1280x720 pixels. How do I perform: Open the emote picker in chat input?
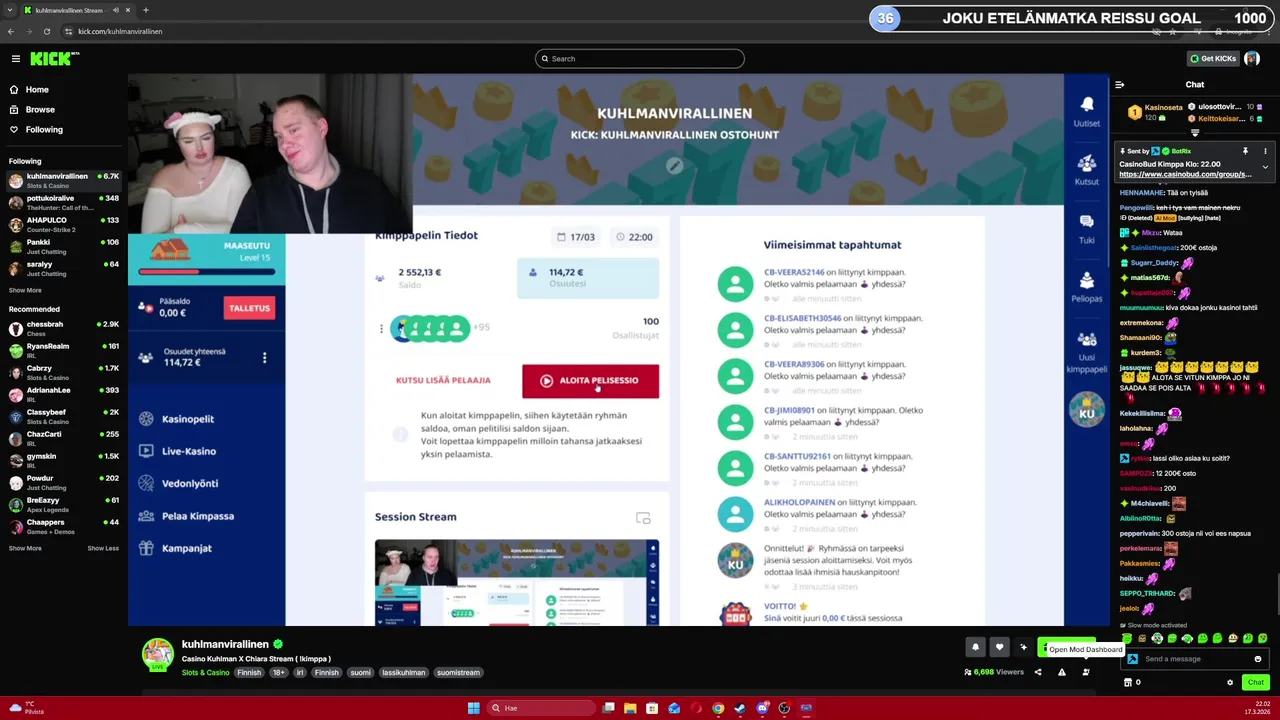[x=1258, y=659]
